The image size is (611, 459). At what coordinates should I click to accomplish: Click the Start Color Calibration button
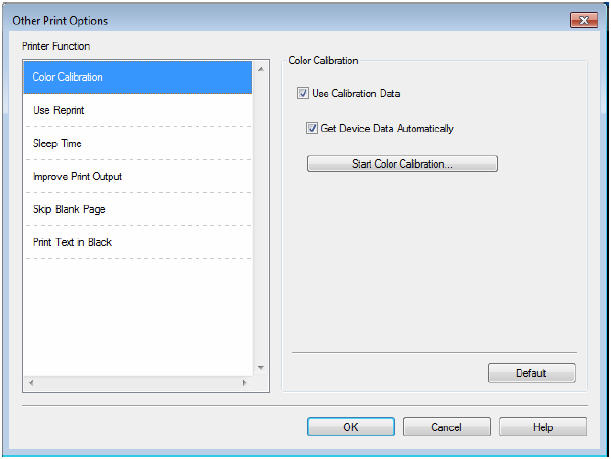click(x=402, y=164)
